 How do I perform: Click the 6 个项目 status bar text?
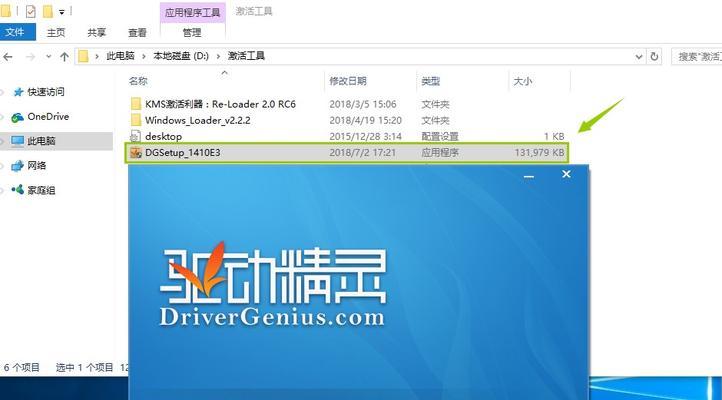(x=21, y=367)
